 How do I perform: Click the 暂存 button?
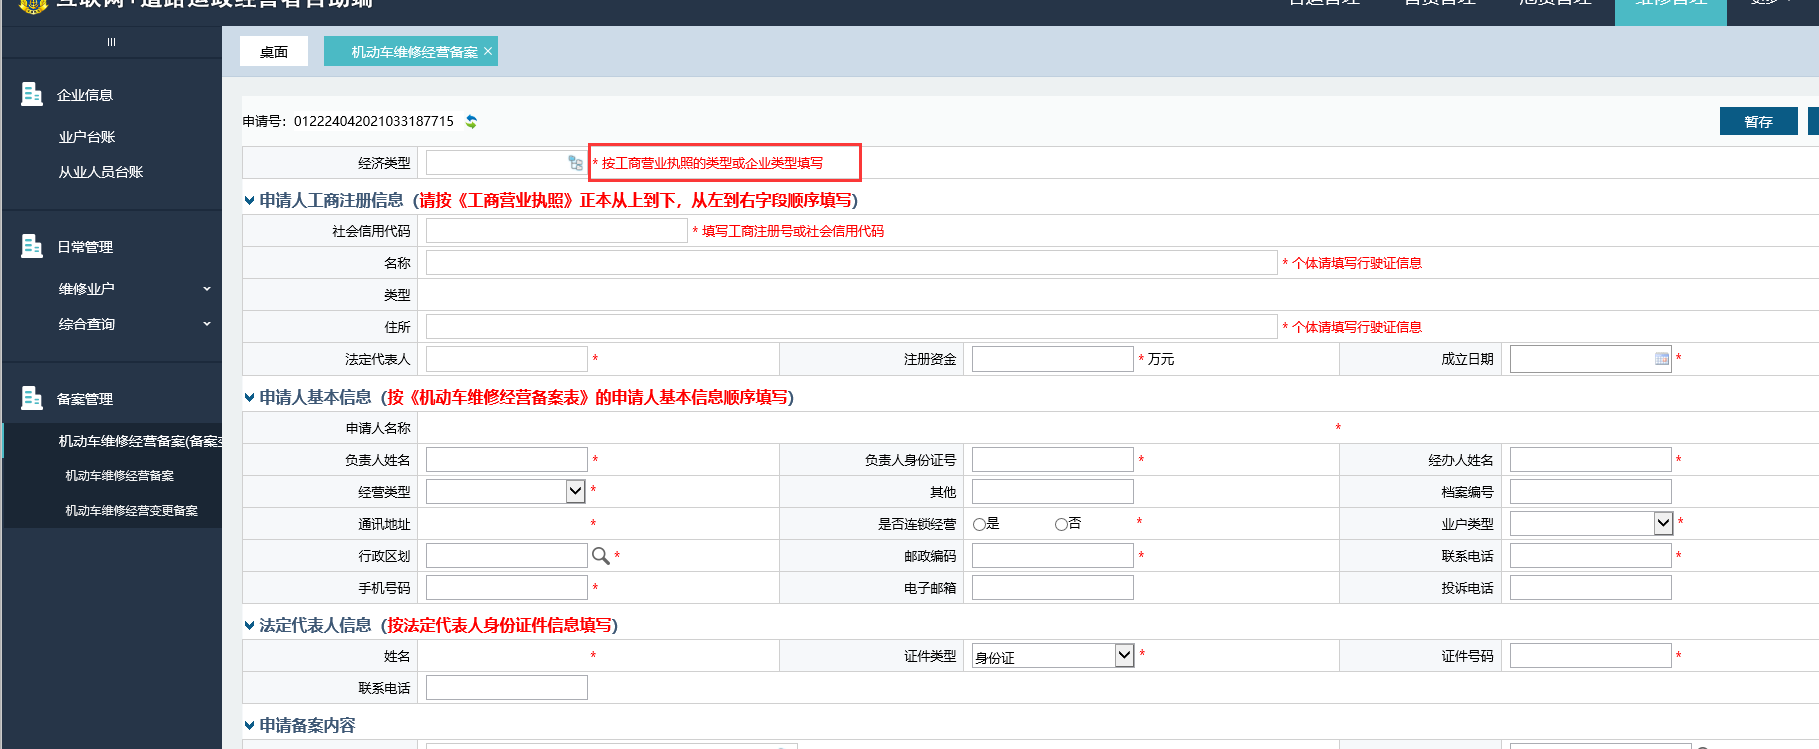click(1757, 121)
